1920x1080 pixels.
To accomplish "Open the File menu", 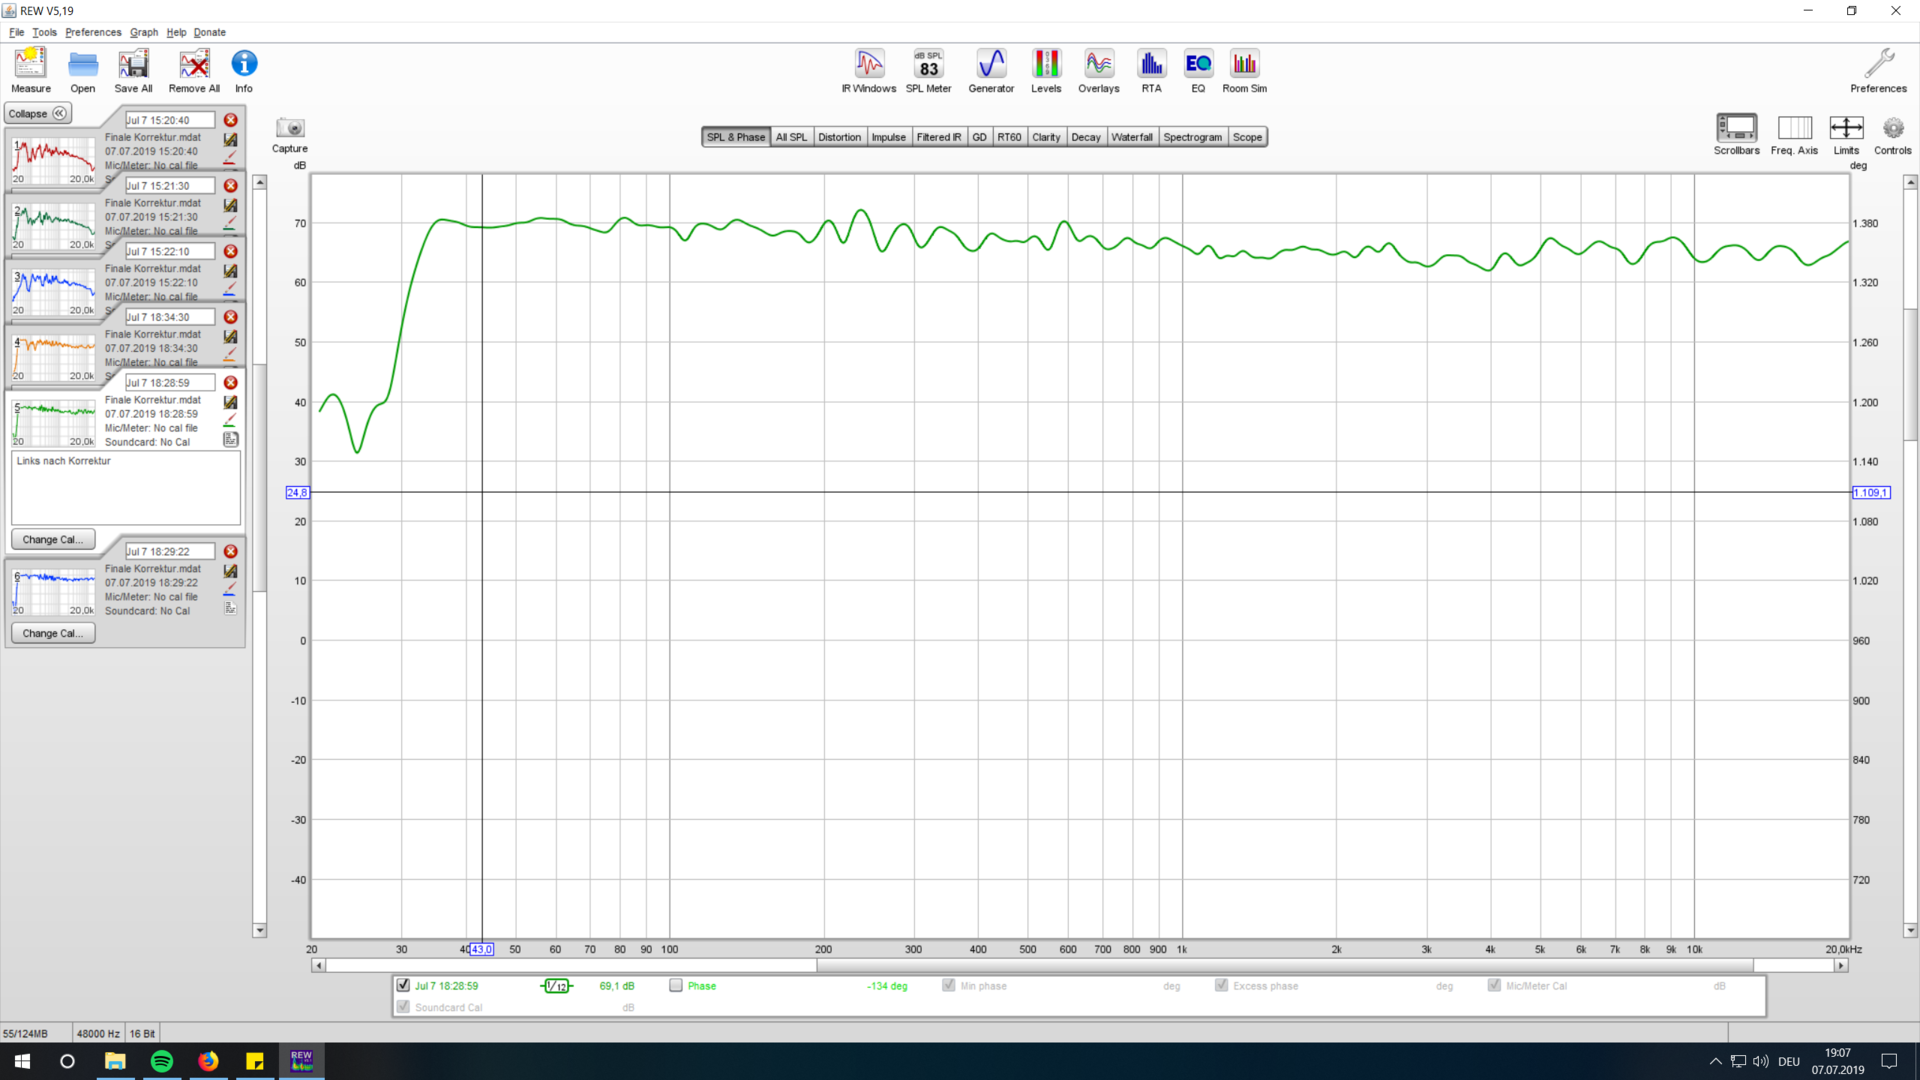I will pyautogui.click(x=17, y=32).
